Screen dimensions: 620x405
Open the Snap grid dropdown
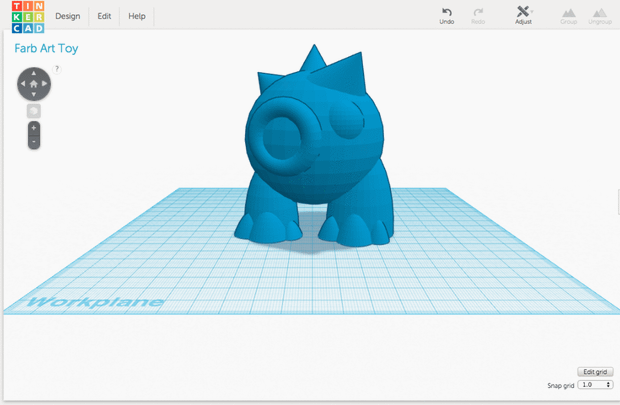click(x=595, y=385)
